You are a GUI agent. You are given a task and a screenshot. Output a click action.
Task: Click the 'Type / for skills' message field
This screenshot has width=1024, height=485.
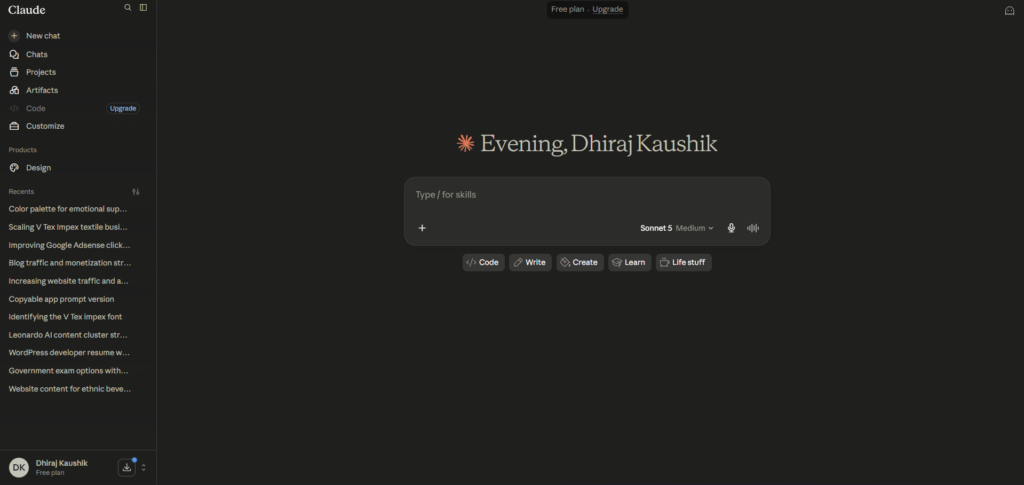(x=586, y=195)
